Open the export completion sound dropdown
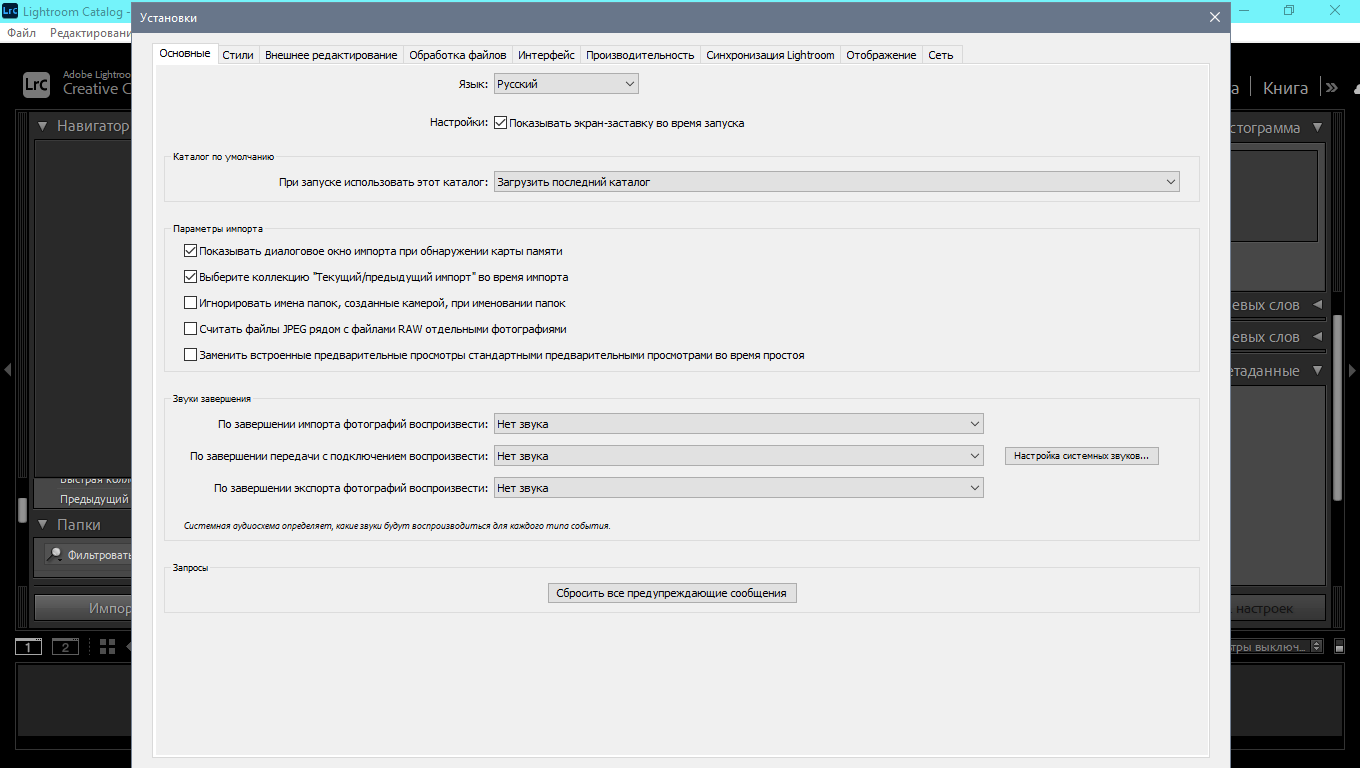This screenshot has width=1360, height=768. click(739, 488)
